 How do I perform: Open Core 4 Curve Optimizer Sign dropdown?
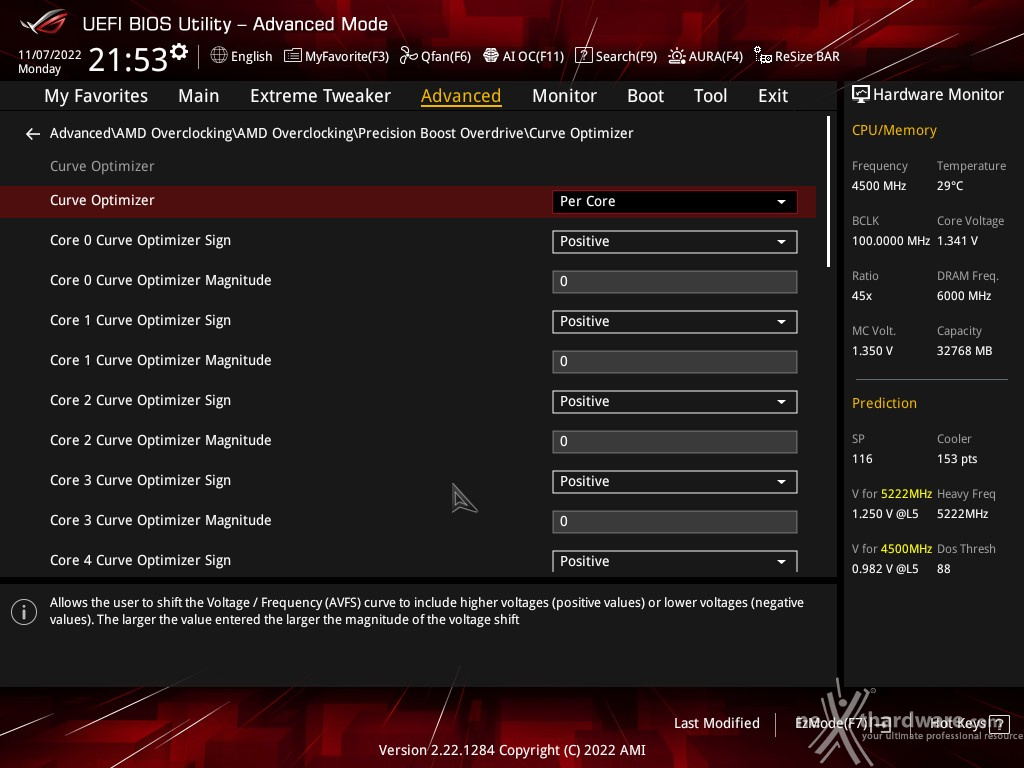(x=675, y=561)
